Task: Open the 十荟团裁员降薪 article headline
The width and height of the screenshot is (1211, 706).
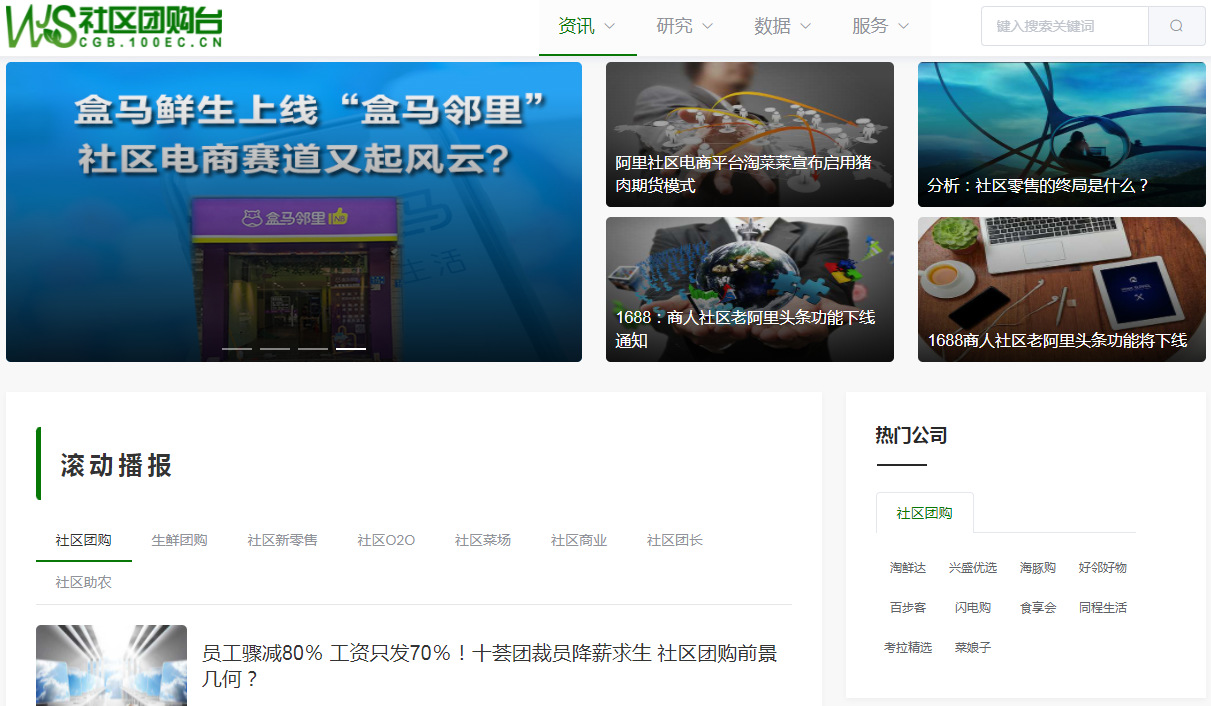Action: pos(489,666)
